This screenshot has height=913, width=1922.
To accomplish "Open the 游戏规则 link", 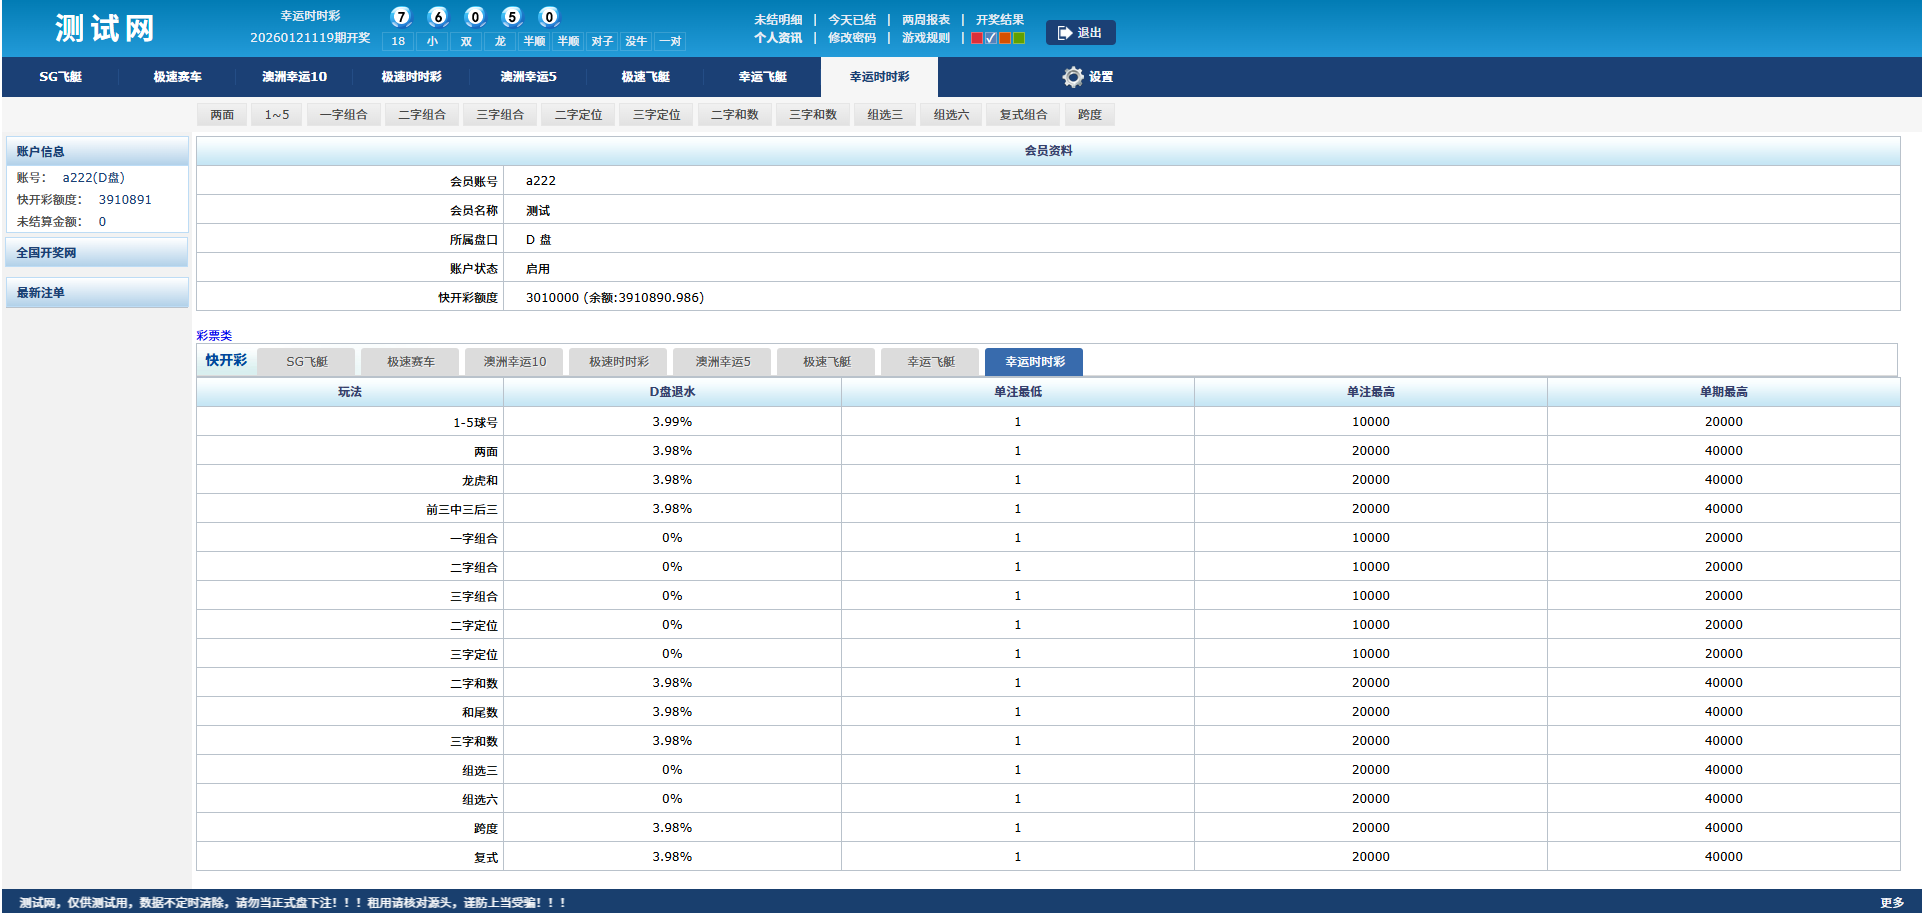I will (x=925, y=38).
